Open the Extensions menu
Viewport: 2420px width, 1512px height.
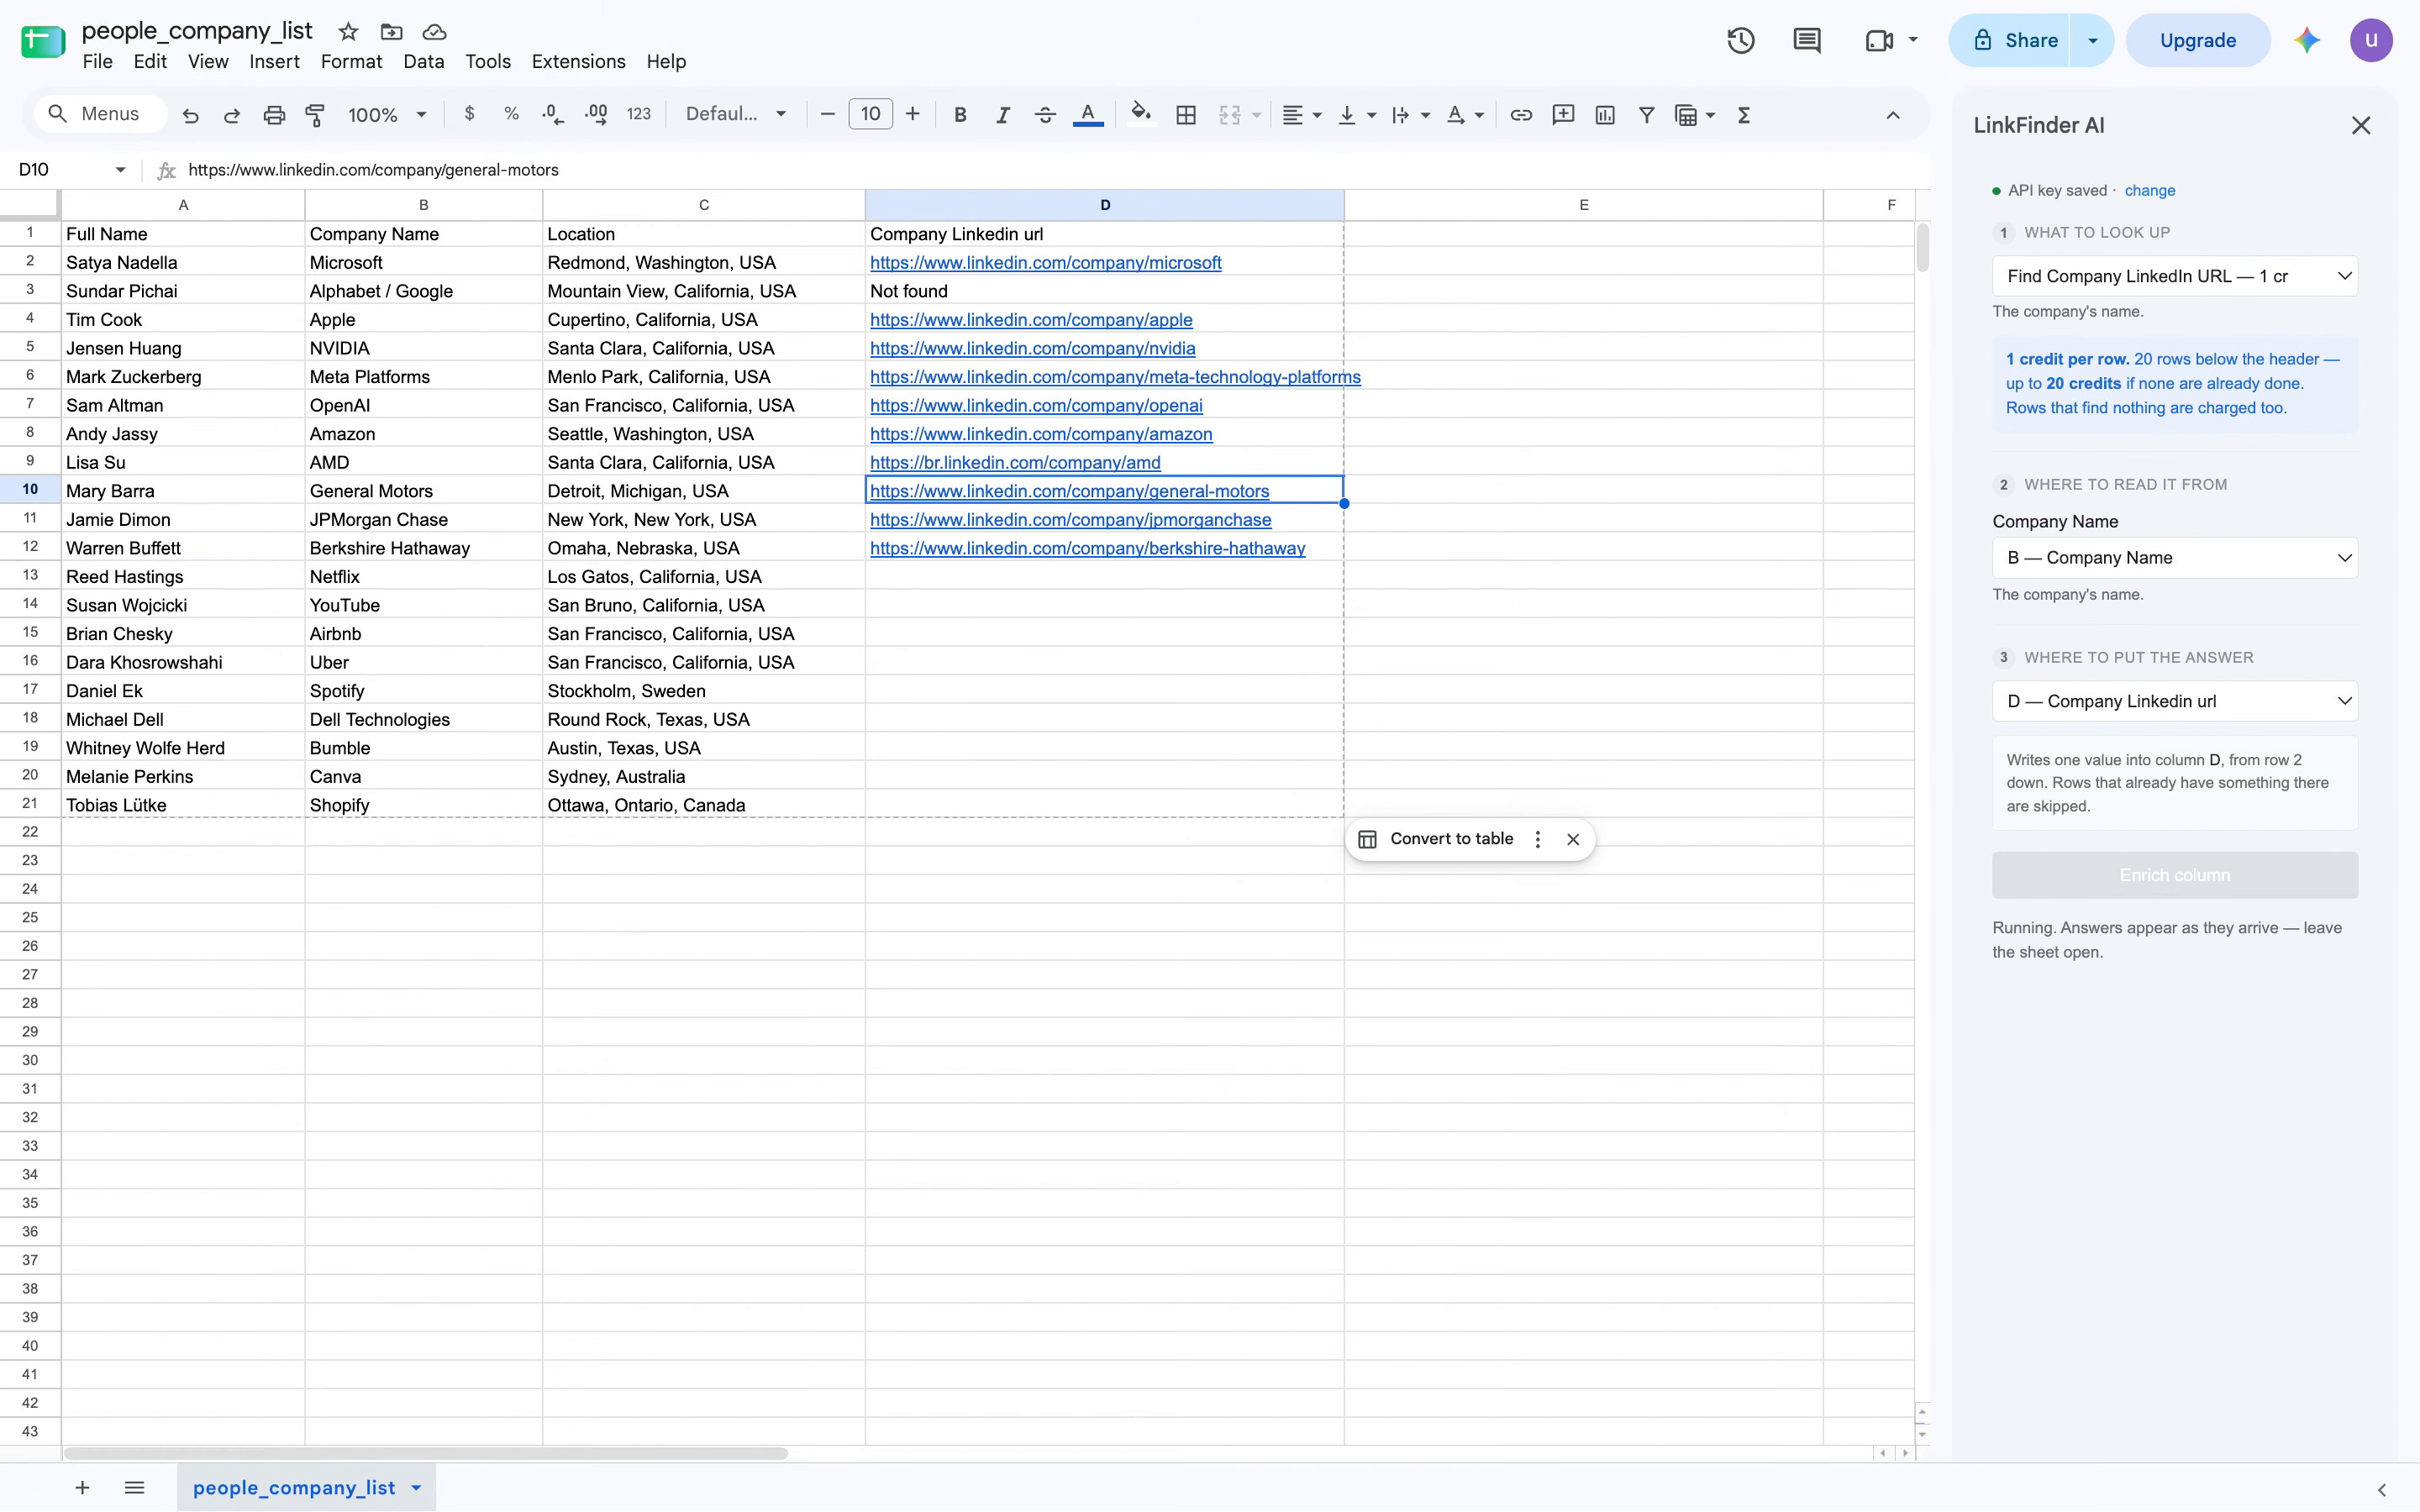coord(578,62)
